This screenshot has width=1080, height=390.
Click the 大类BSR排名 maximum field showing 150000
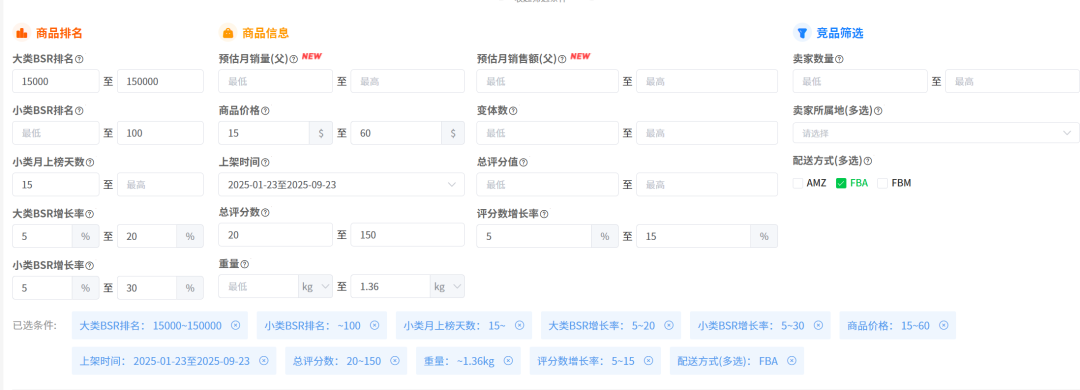tap(160, 81)
